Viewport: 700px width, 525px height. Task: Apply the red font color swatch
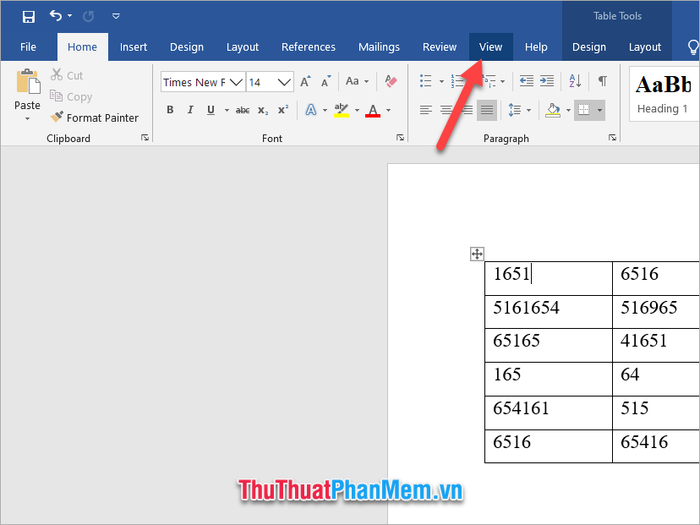coord(373,110)
